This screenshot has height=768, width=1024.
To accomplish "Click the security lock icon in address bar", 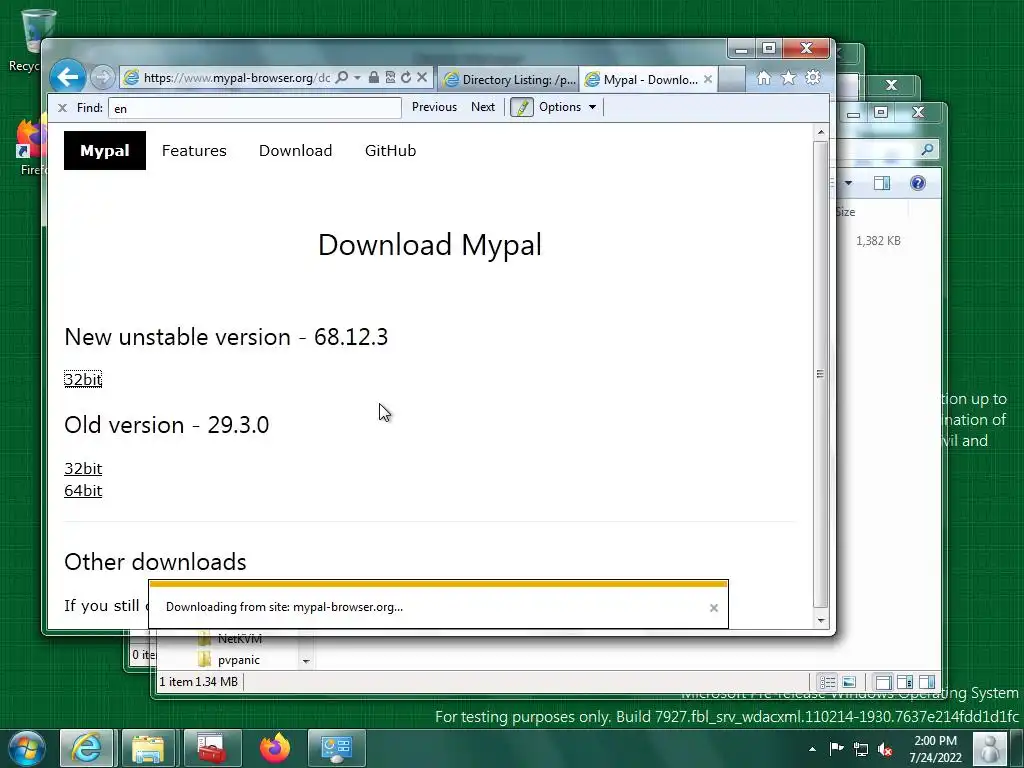I will point(374,78).
